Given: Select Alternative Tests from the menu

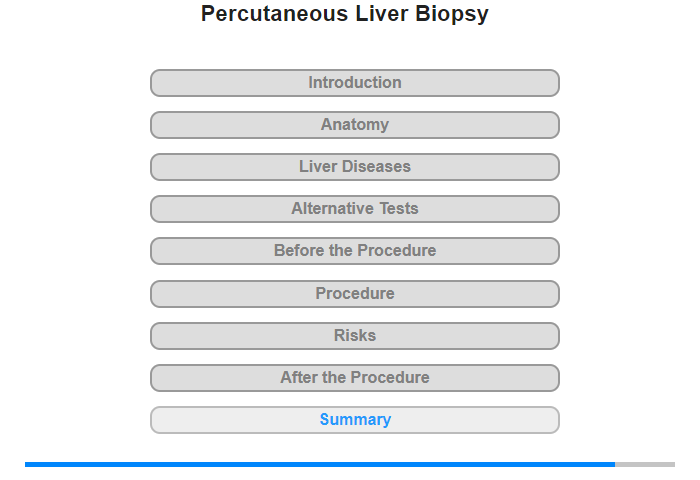Looking at the screenshot, I should [x=354, y=209].
